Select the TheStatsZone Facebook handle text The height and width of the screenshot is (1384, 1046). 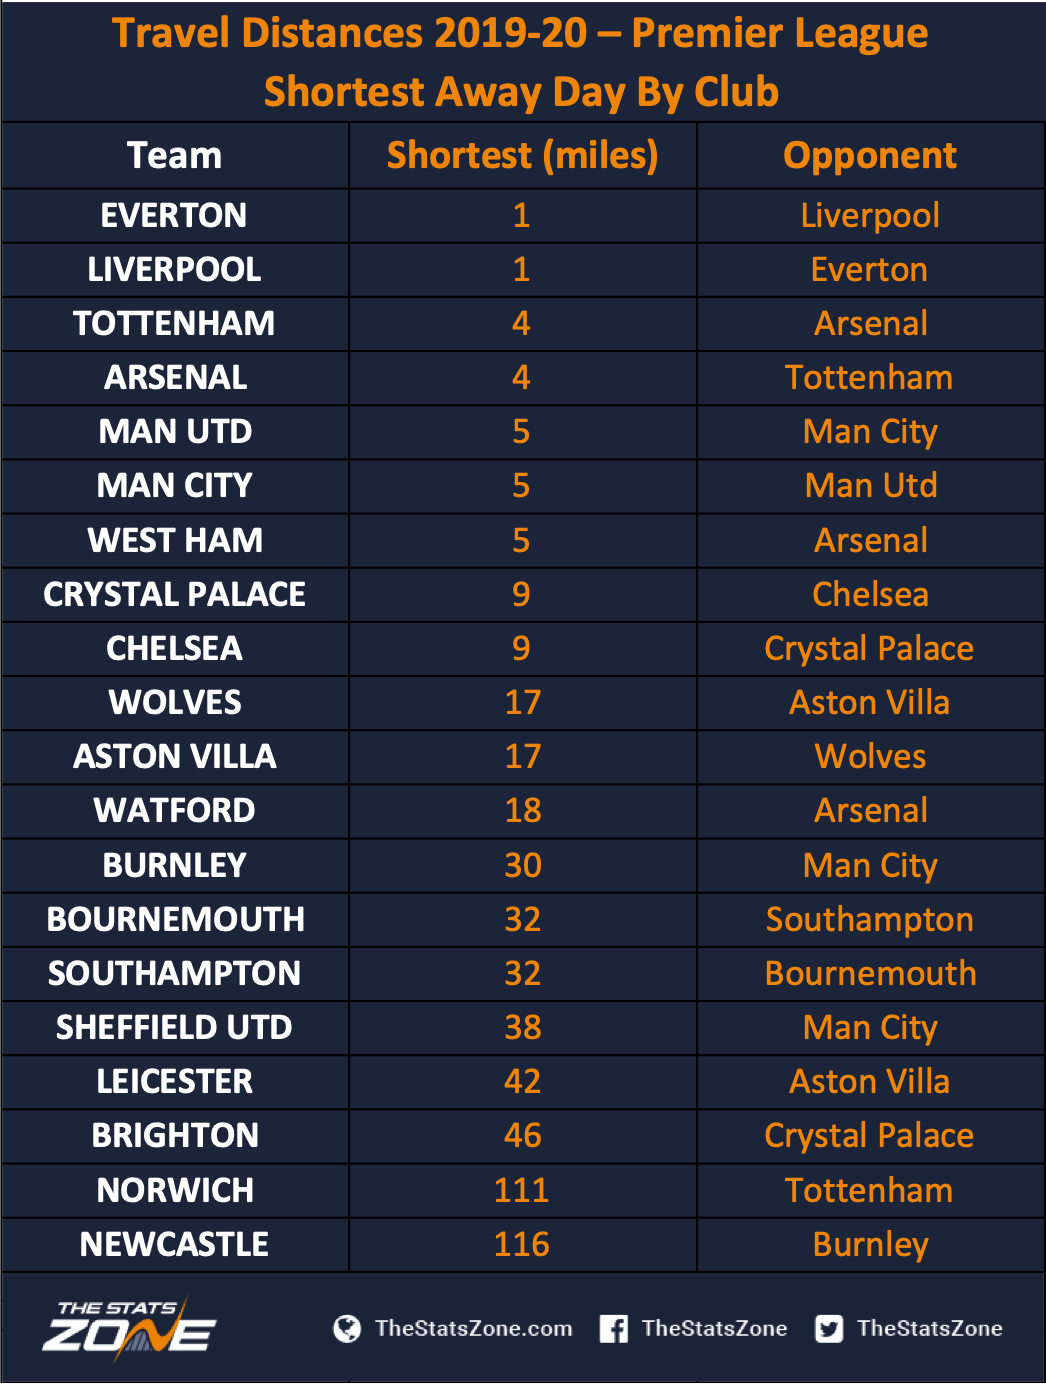coord(714,1329)
